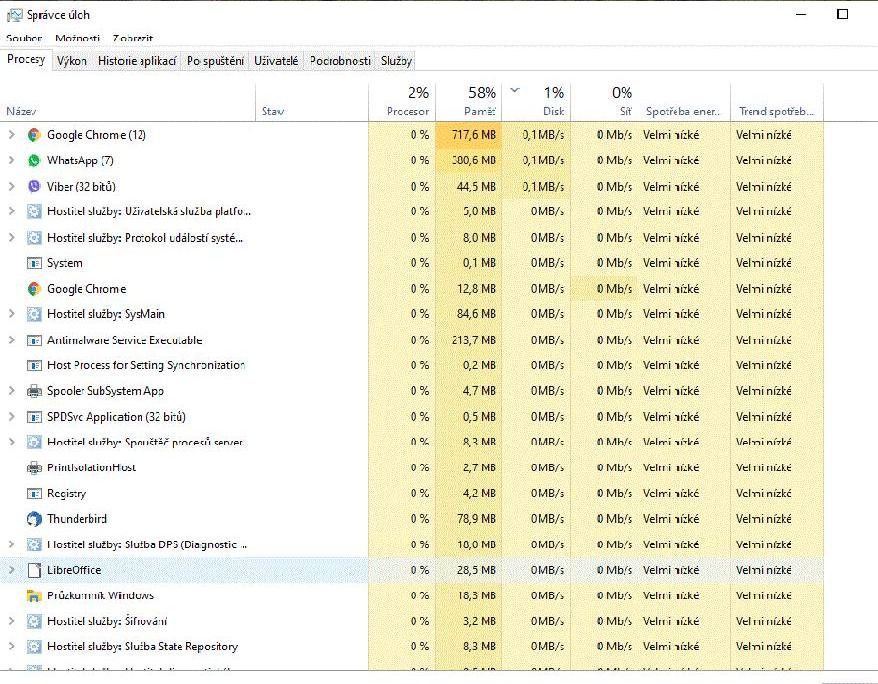Select the Průzkumník Windows row name
This screenshot has height=684, width=878.
pyautogui.click(x=100, y=596)
